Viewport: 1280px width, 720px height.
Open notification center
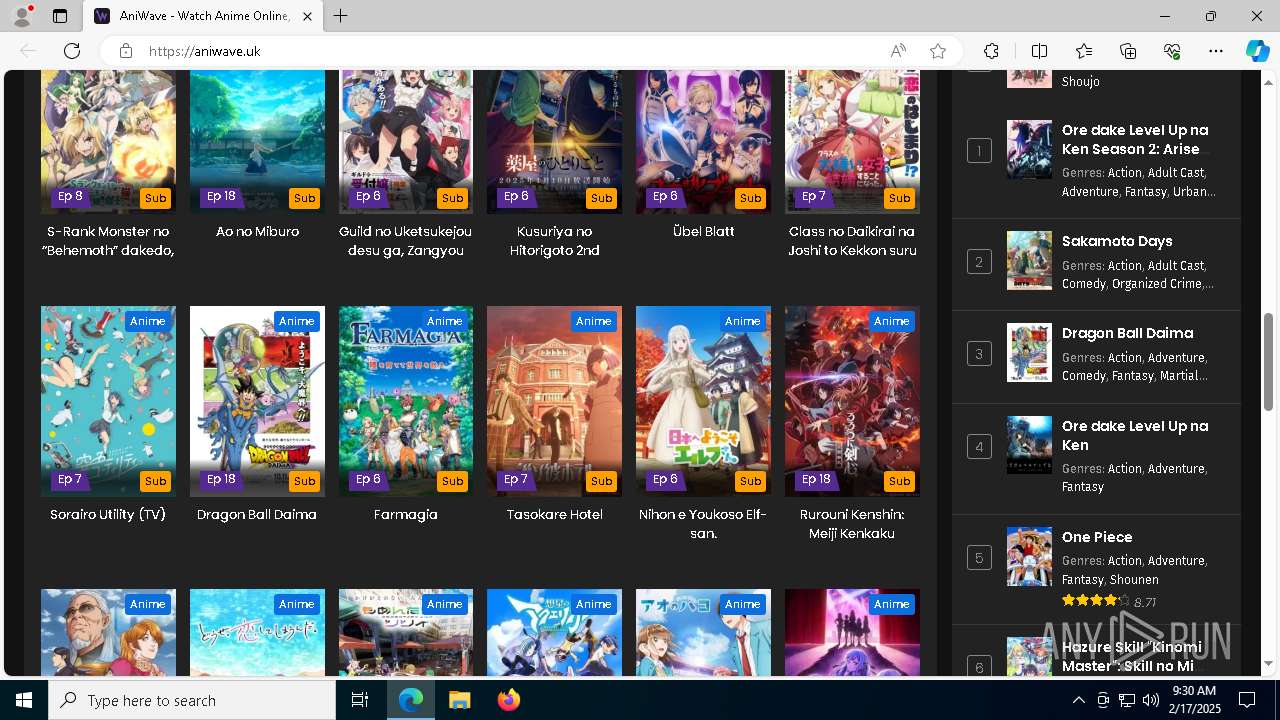click(1247, 700)
